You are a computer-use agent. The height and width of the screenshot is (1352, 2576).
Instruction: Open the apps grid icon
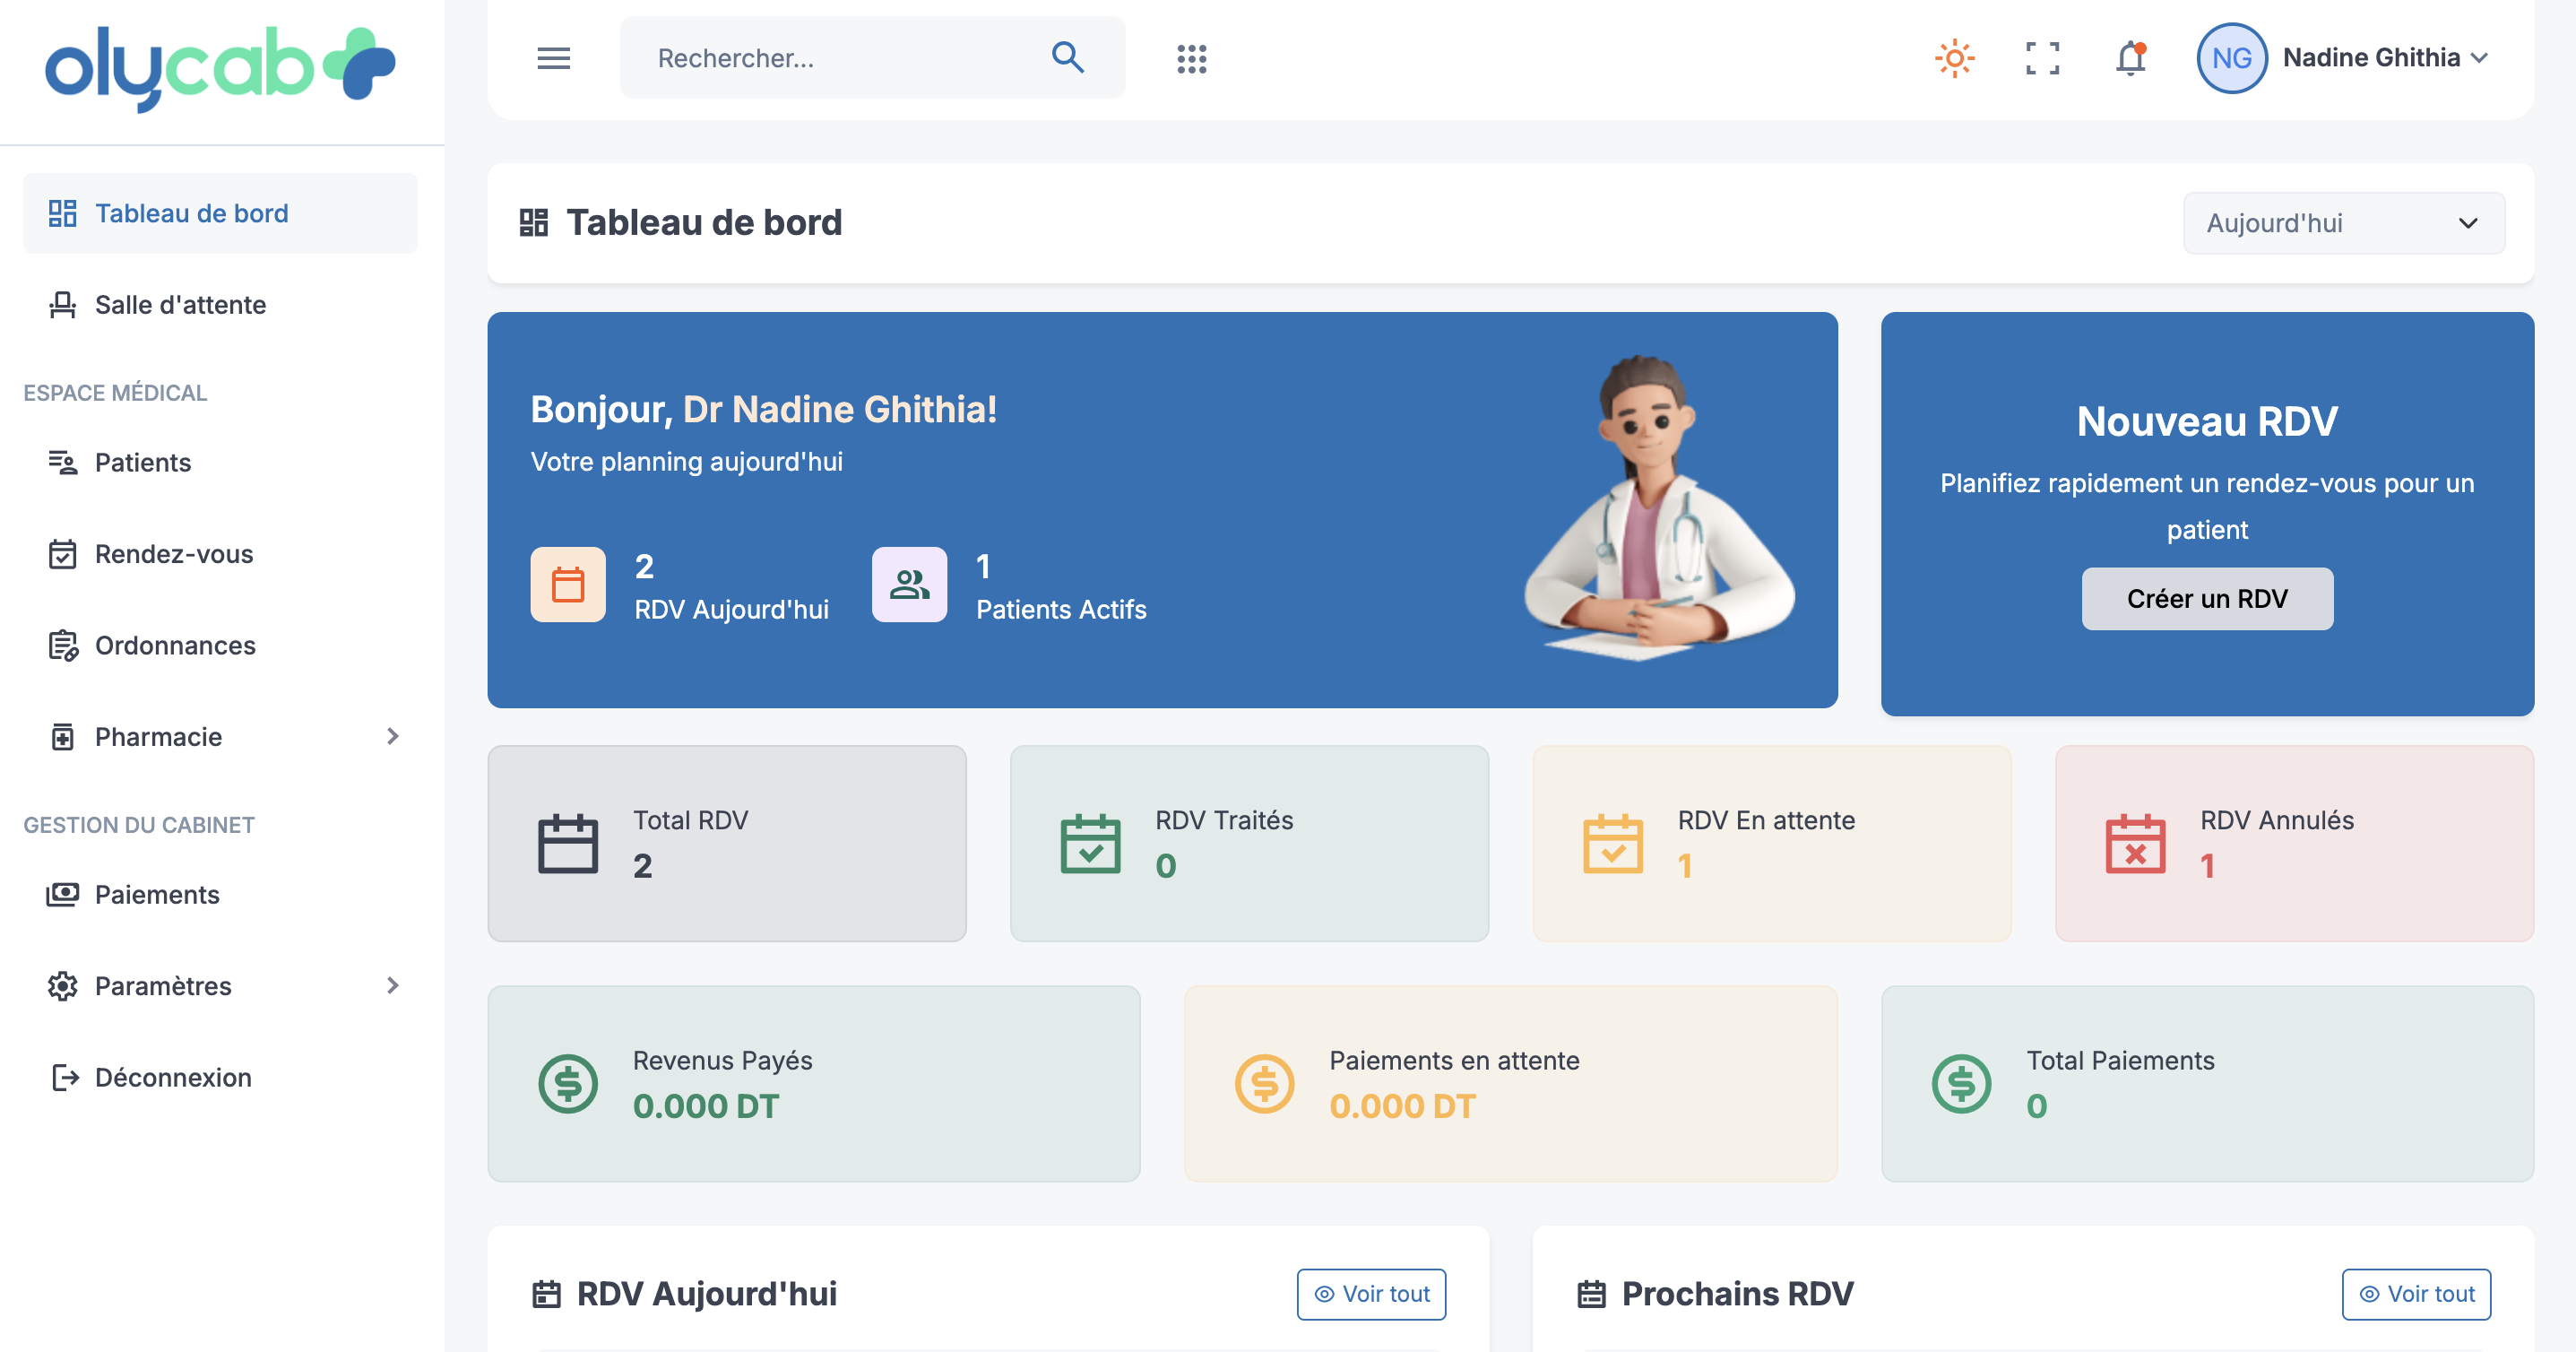point(1191,58)
